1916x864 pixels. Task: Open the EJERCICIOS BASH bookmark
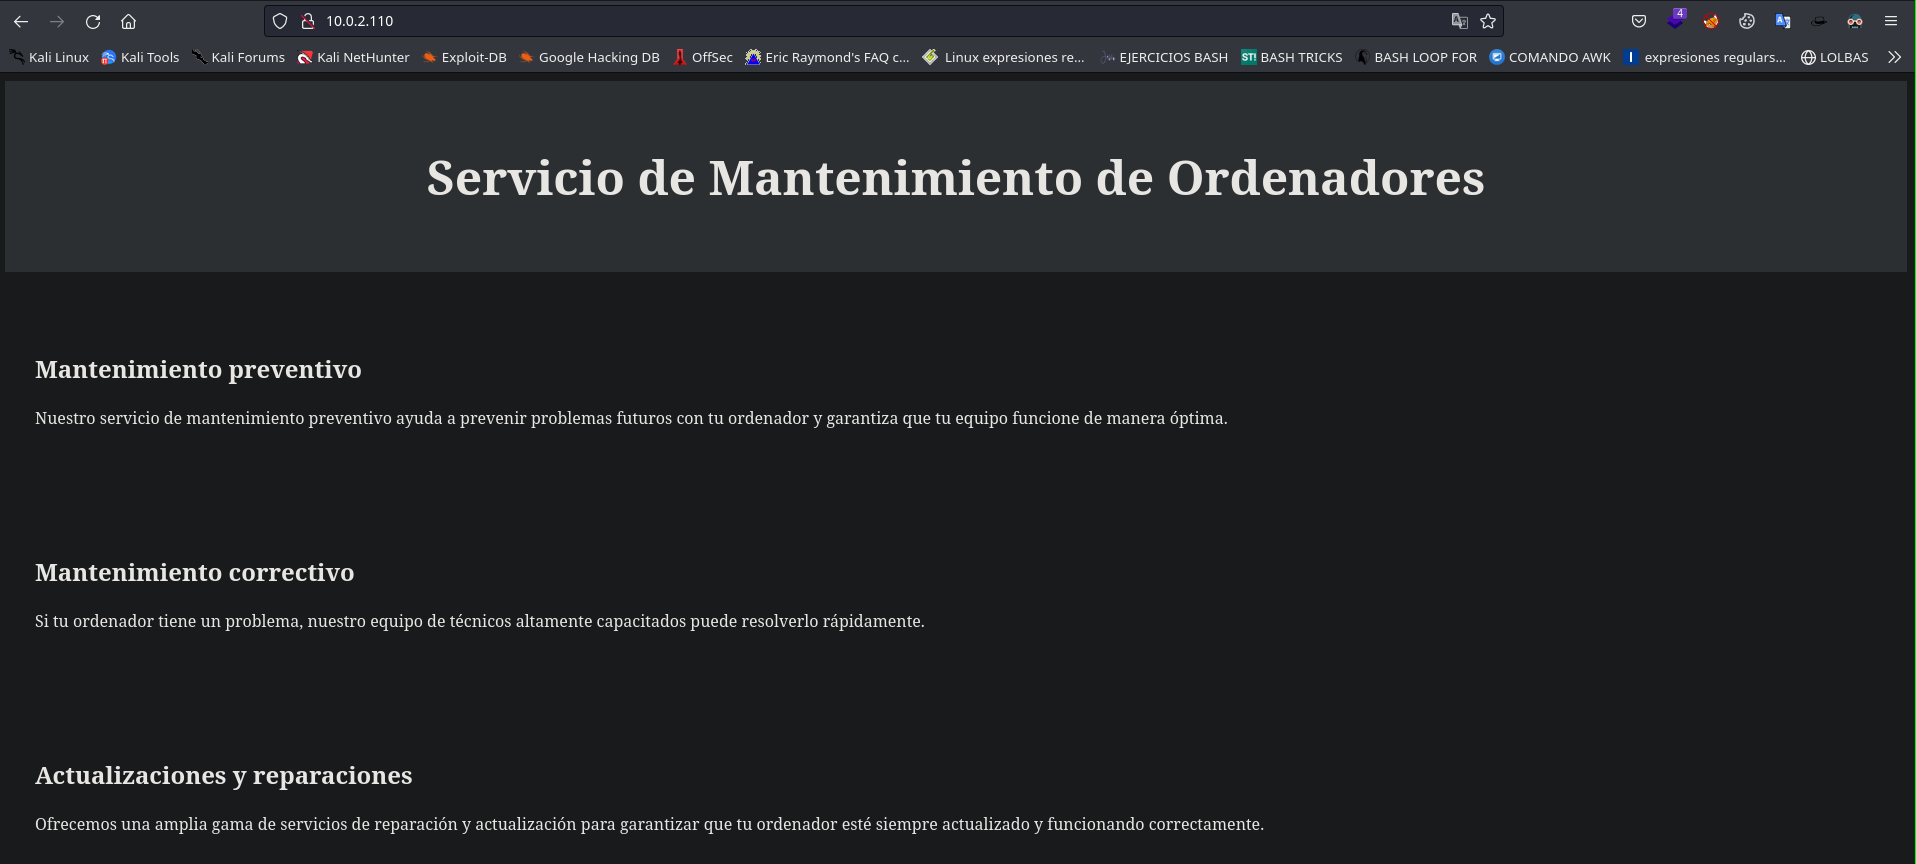(x=1164, y=57)
